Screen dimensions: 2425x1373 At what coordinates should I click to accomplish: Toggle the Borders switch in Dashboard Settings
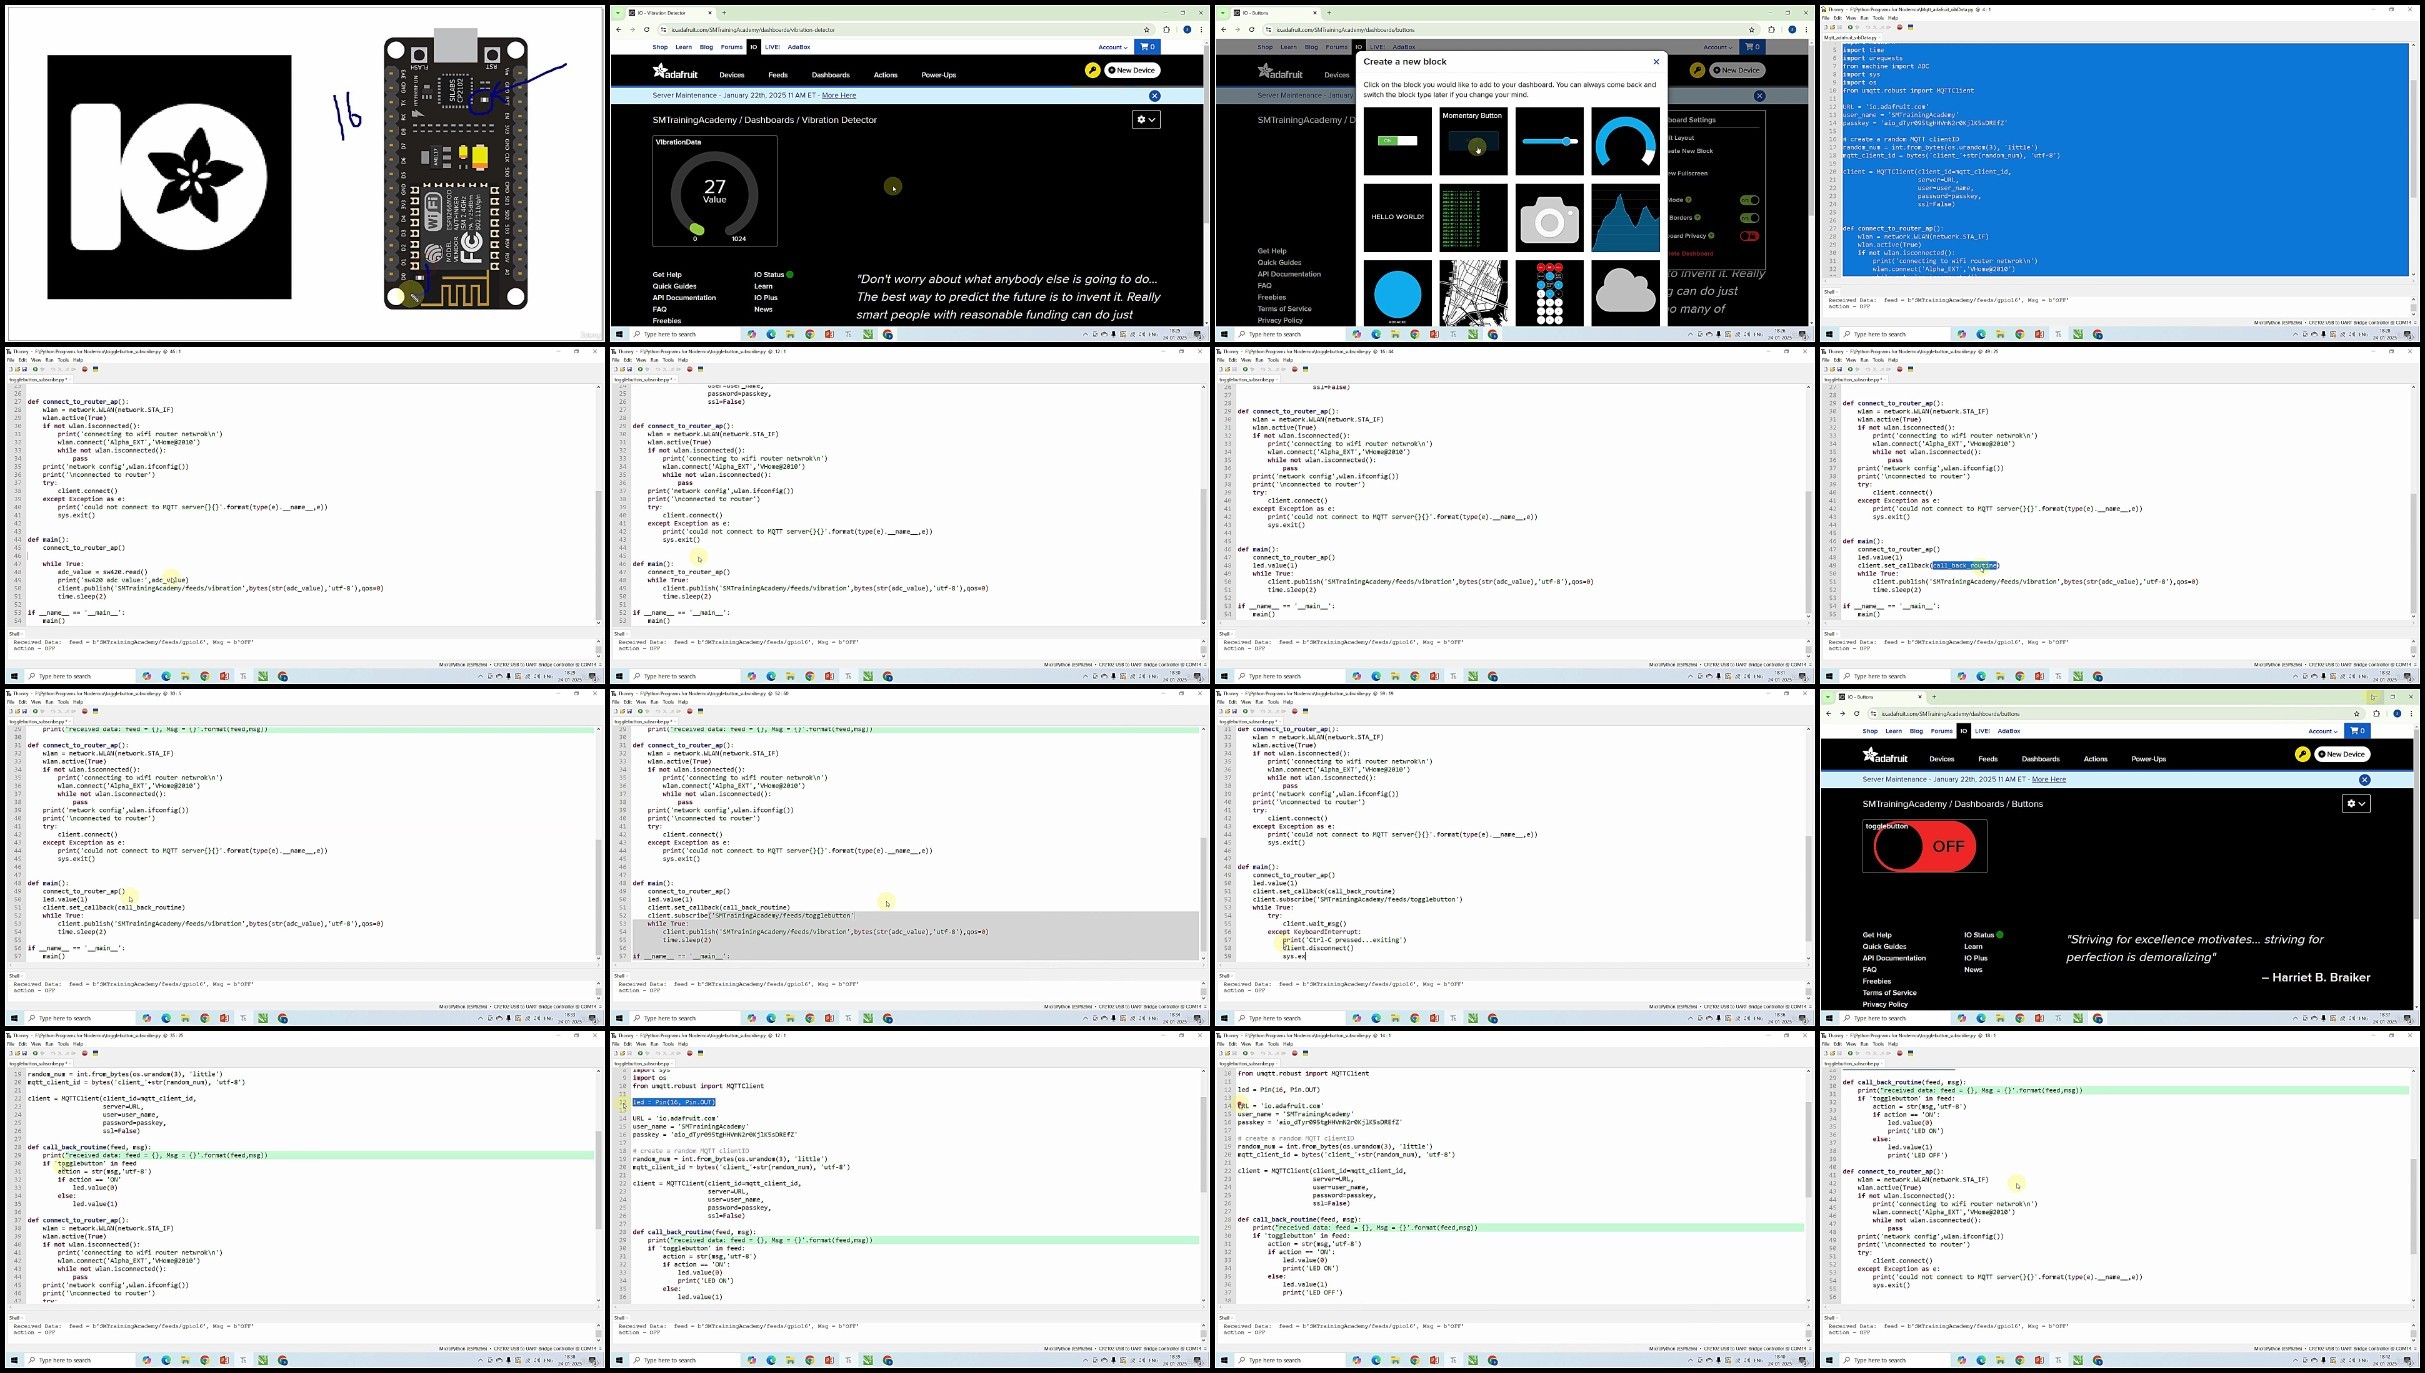pos(1749,217)
